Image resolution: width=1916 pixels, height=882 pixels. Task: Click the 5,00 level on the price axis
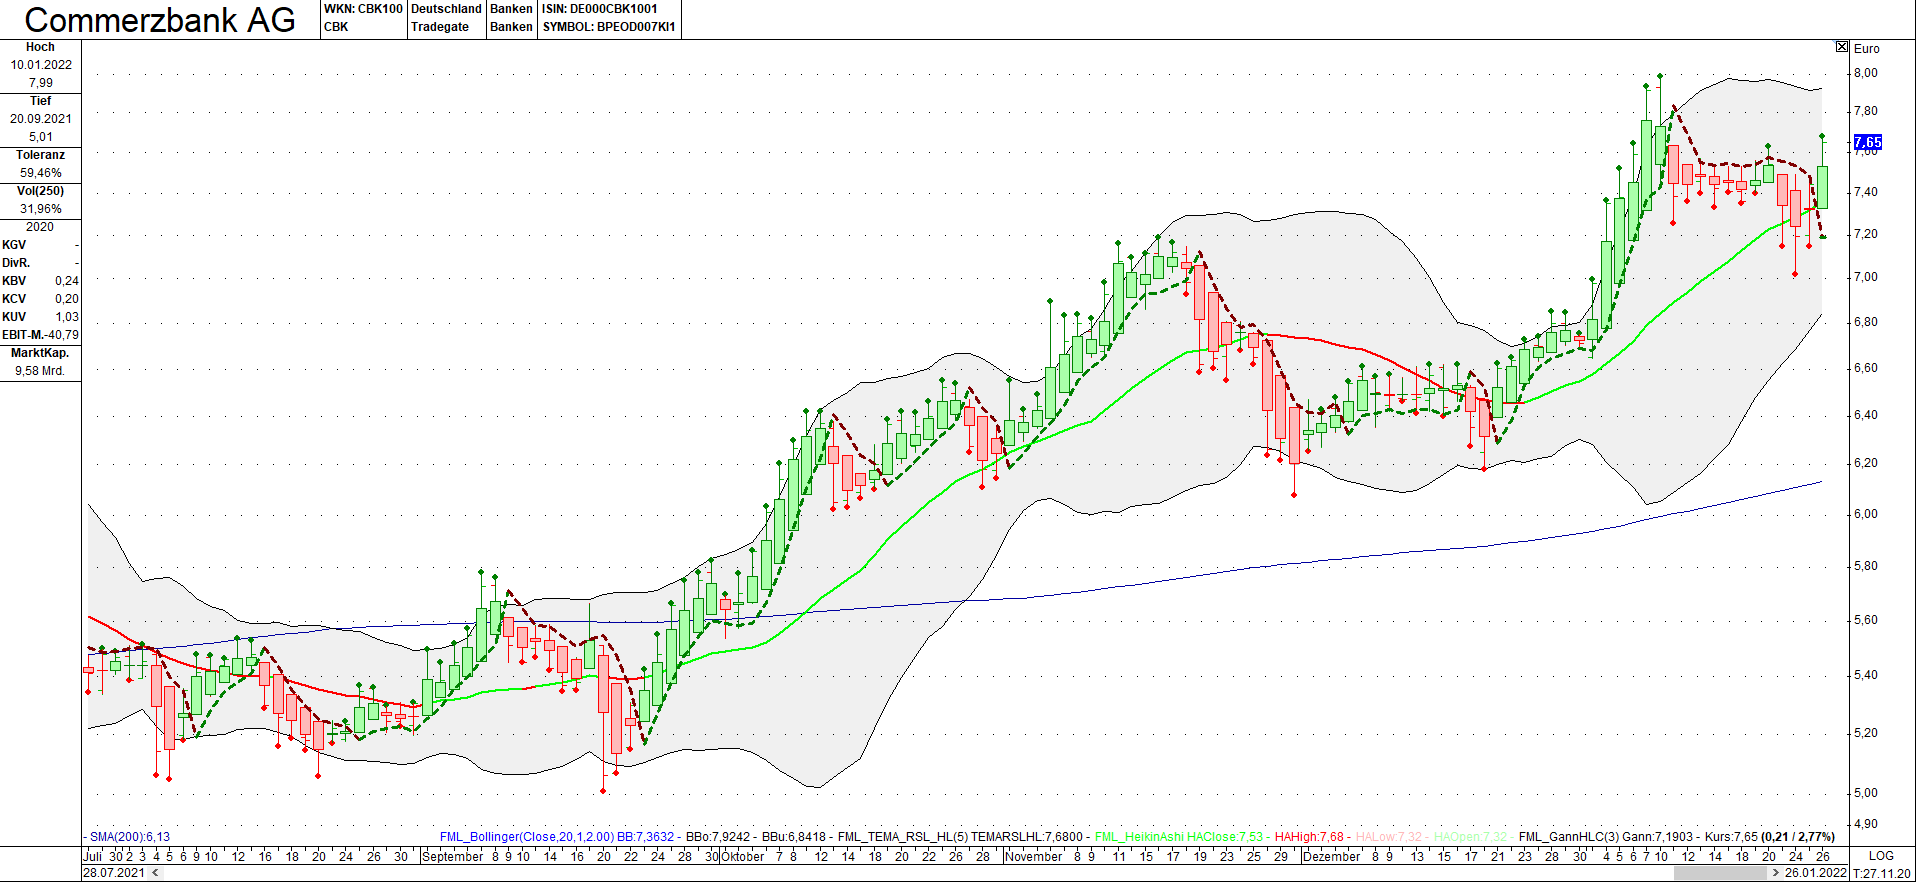pos(1866,793)
